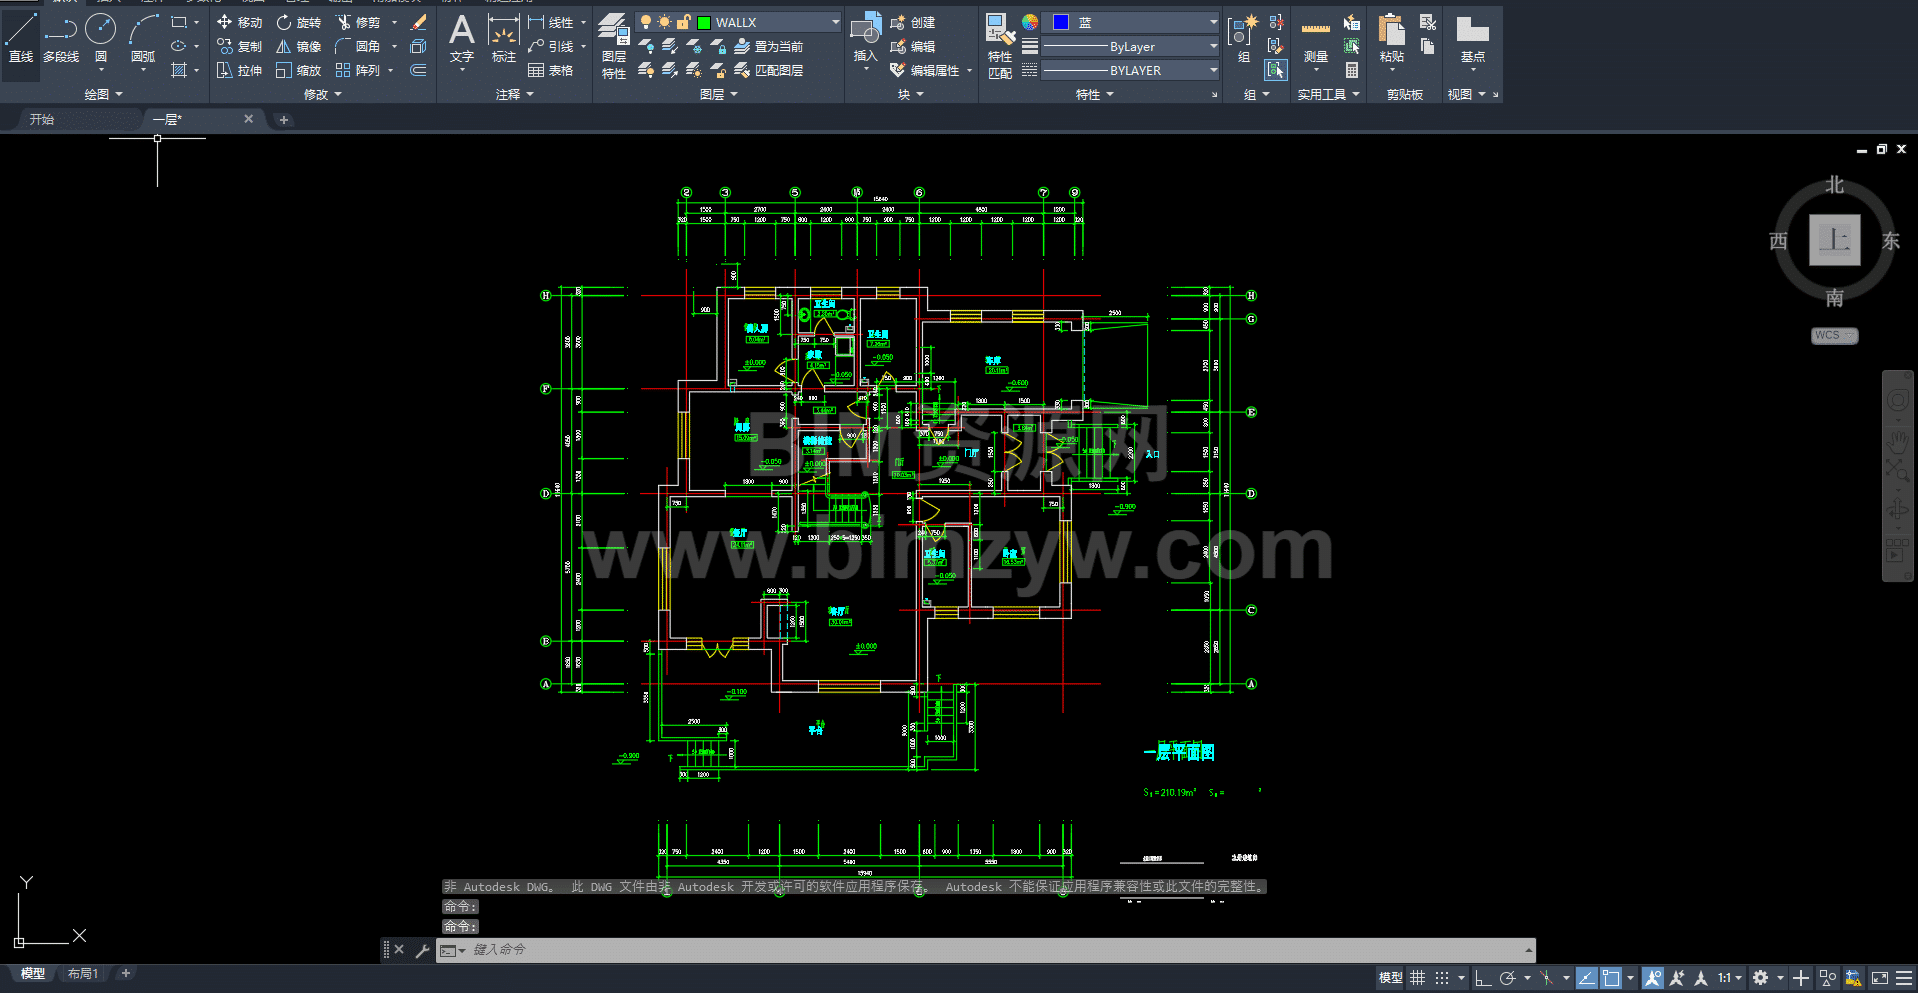The image size is (1918, 993).
Task: Open the WALLX layer dropdown
Action: (835, 22)
